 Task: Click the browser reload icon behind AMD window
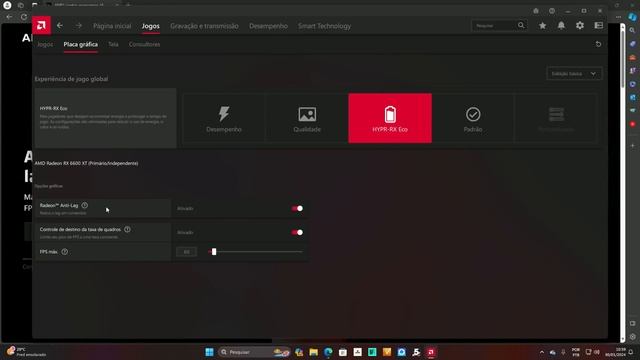pos(24,17)
